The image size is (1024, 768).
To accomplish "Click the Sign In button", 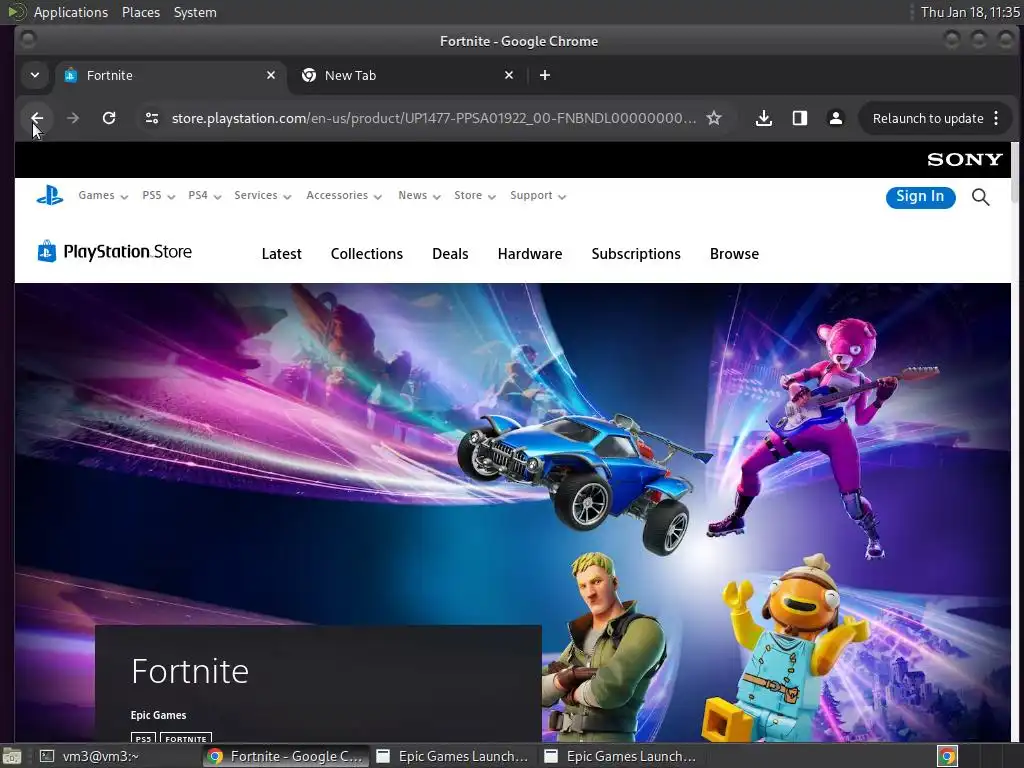I will 920,197.
